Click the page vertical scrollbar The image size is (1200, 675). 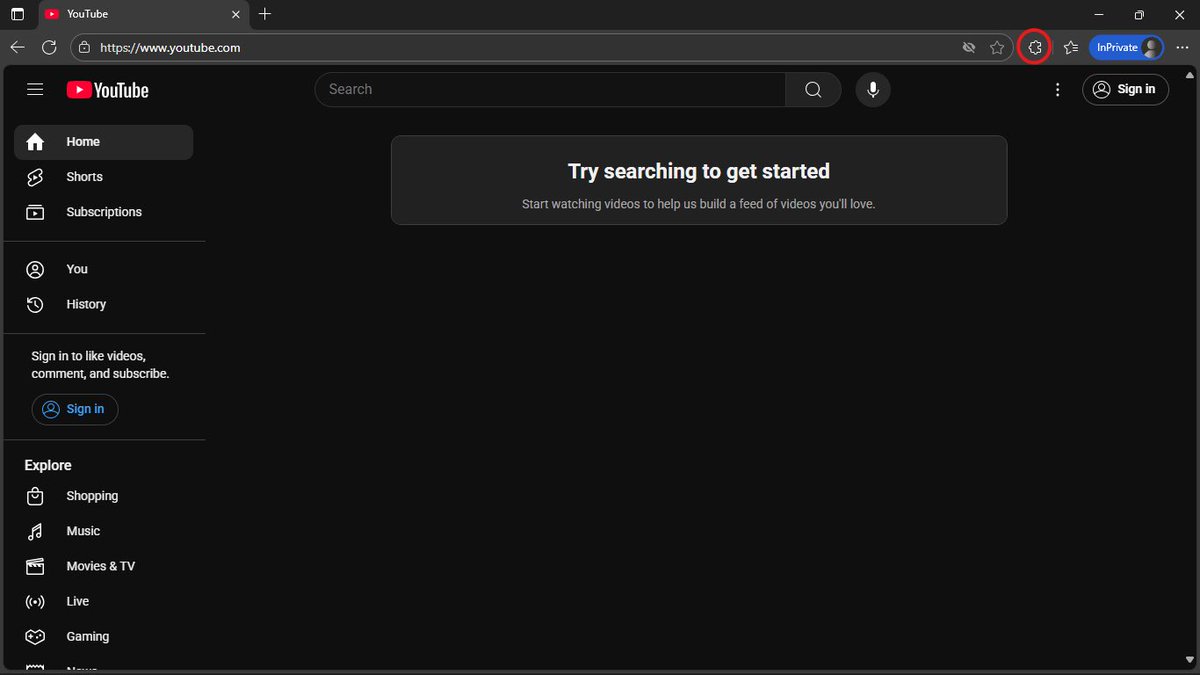[1189, 368]
